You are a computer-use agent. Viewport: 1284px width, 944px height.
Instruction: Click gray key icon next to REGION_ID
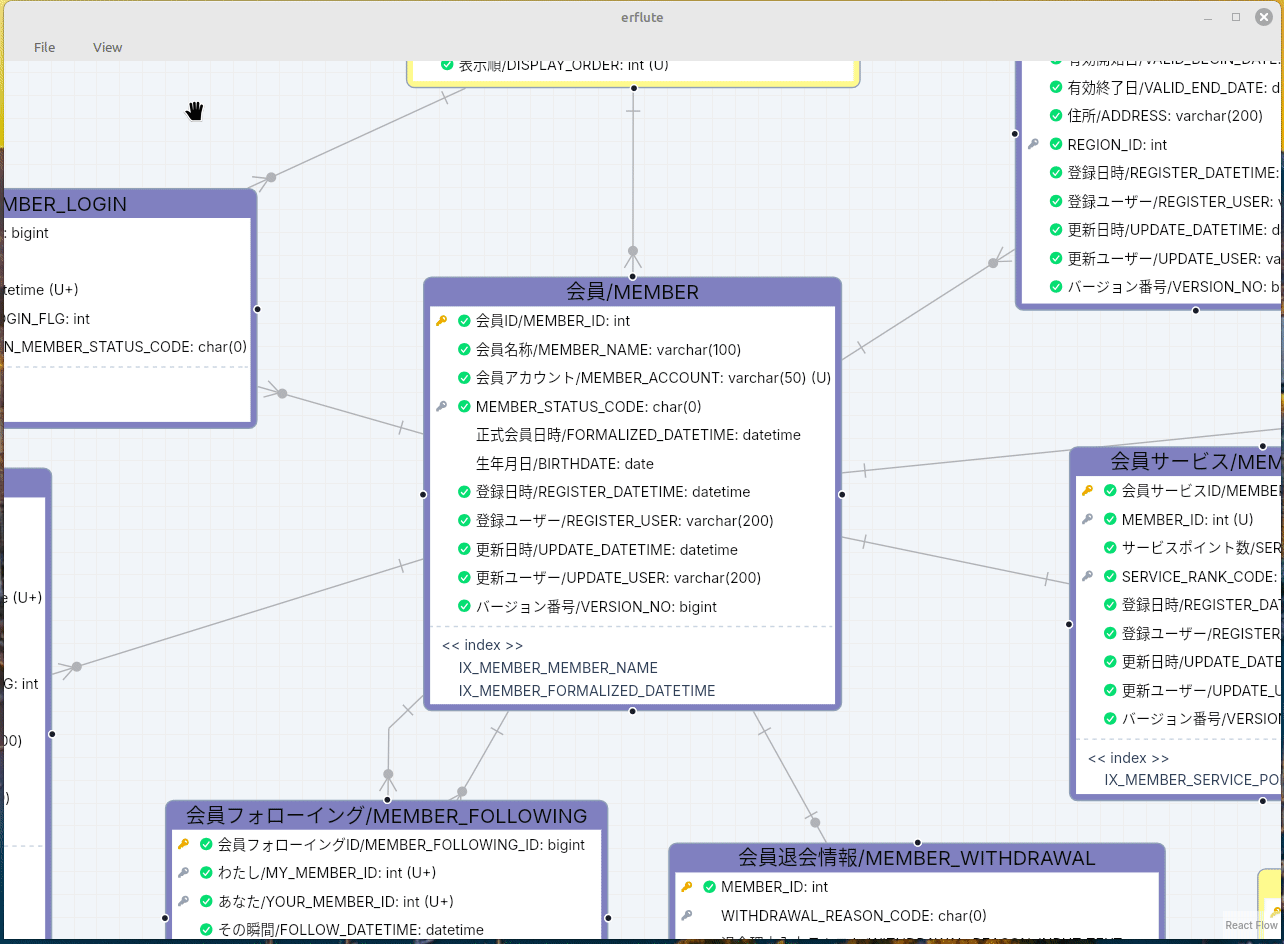pos(1033,145)
